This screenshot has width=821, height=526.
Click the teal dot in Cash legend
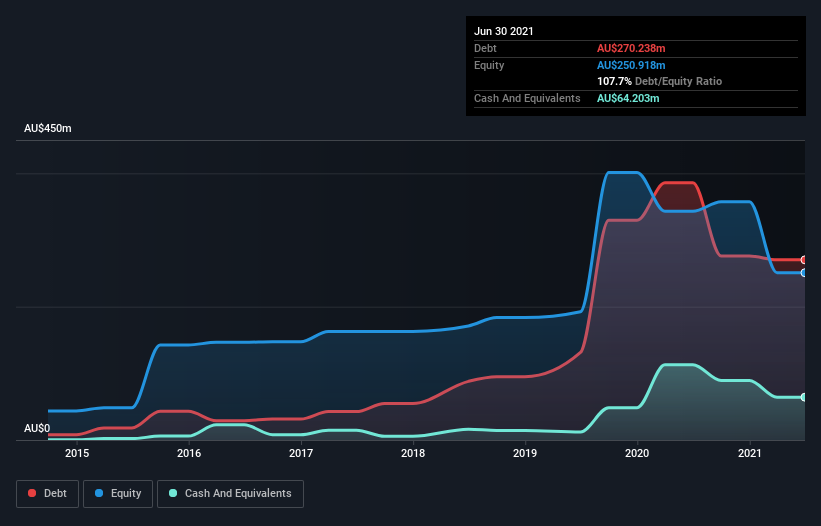click(x=173, y=493)
